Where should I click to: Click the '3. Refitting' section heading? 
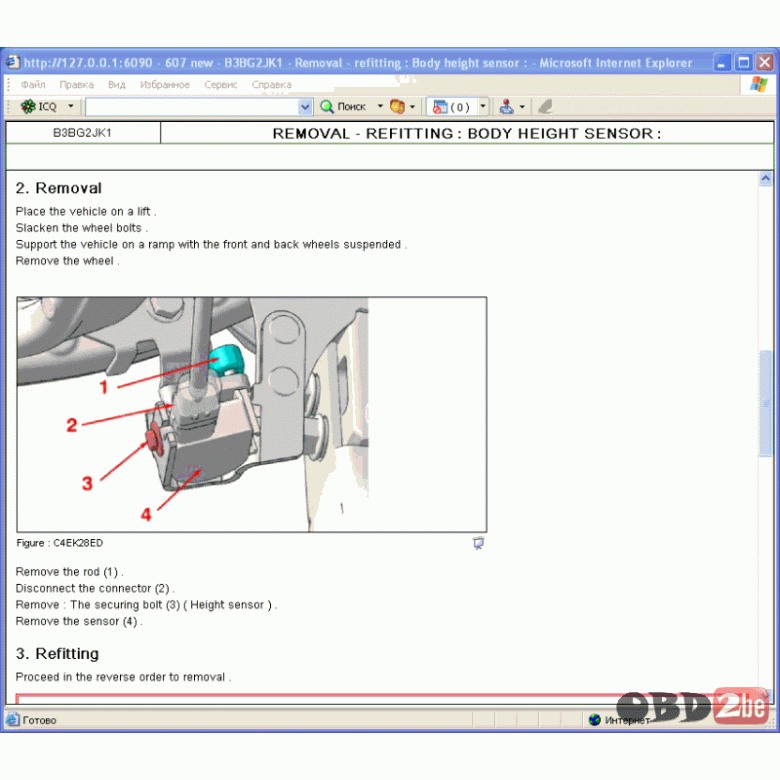tap(57, 653)
